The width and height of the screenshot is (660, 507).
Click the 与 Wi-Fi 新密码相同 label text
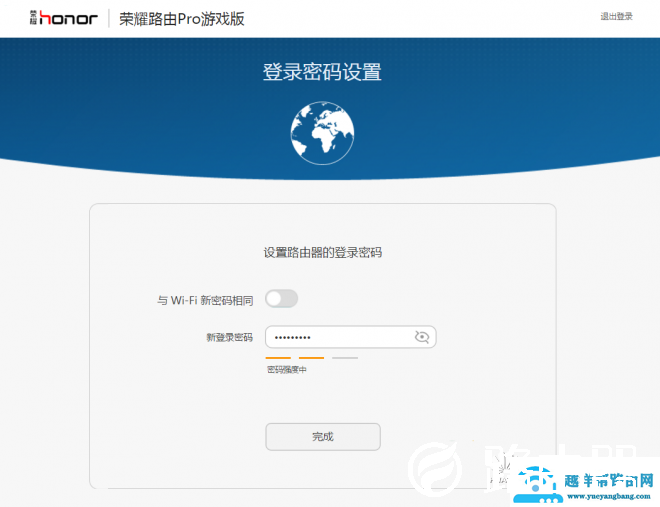coord(205,300)
